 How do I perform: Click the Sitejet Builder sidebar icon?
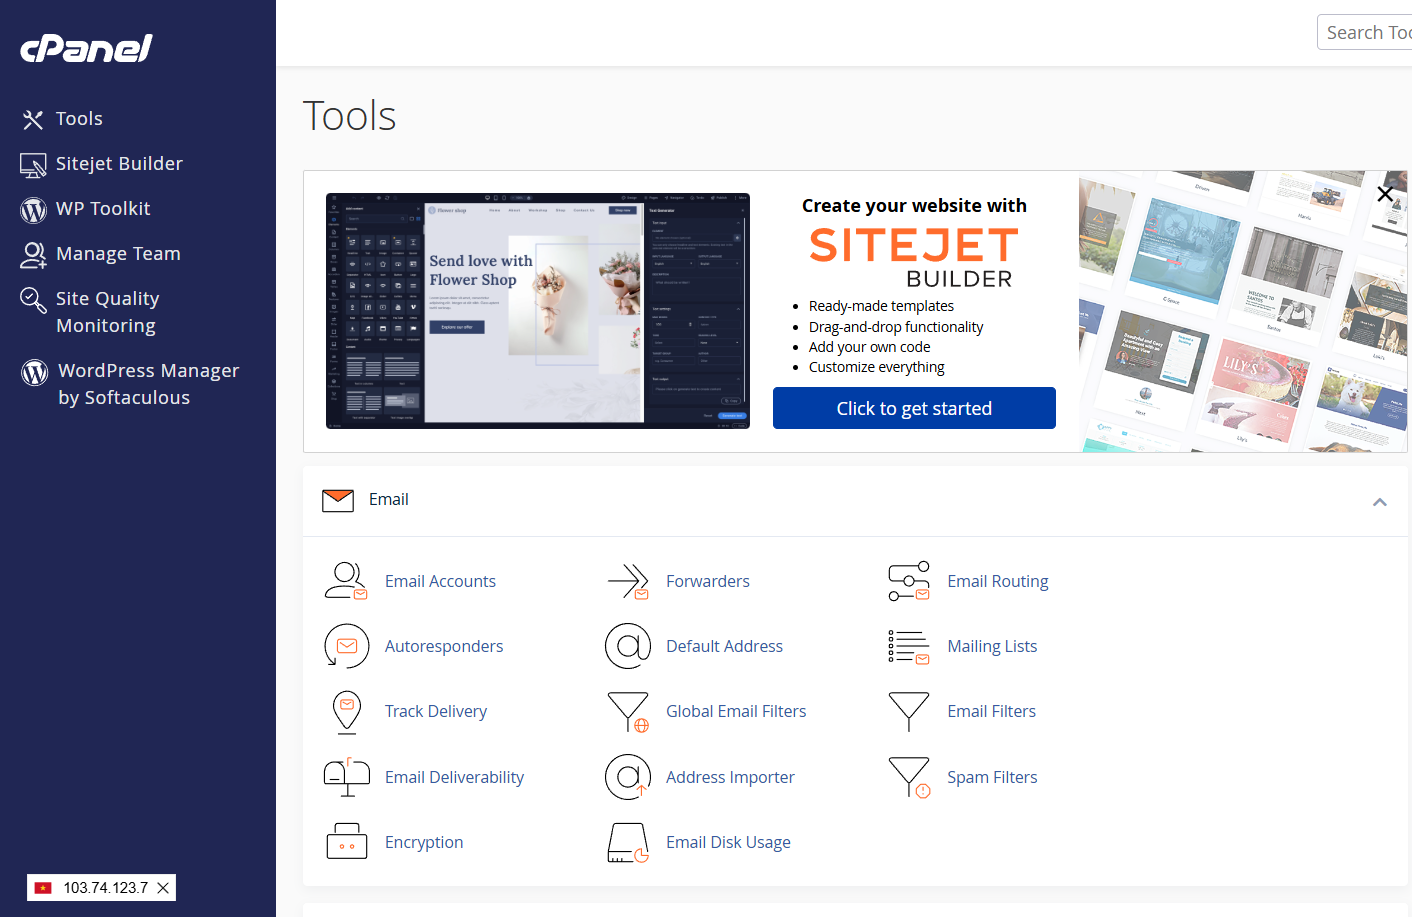(33, 165)
